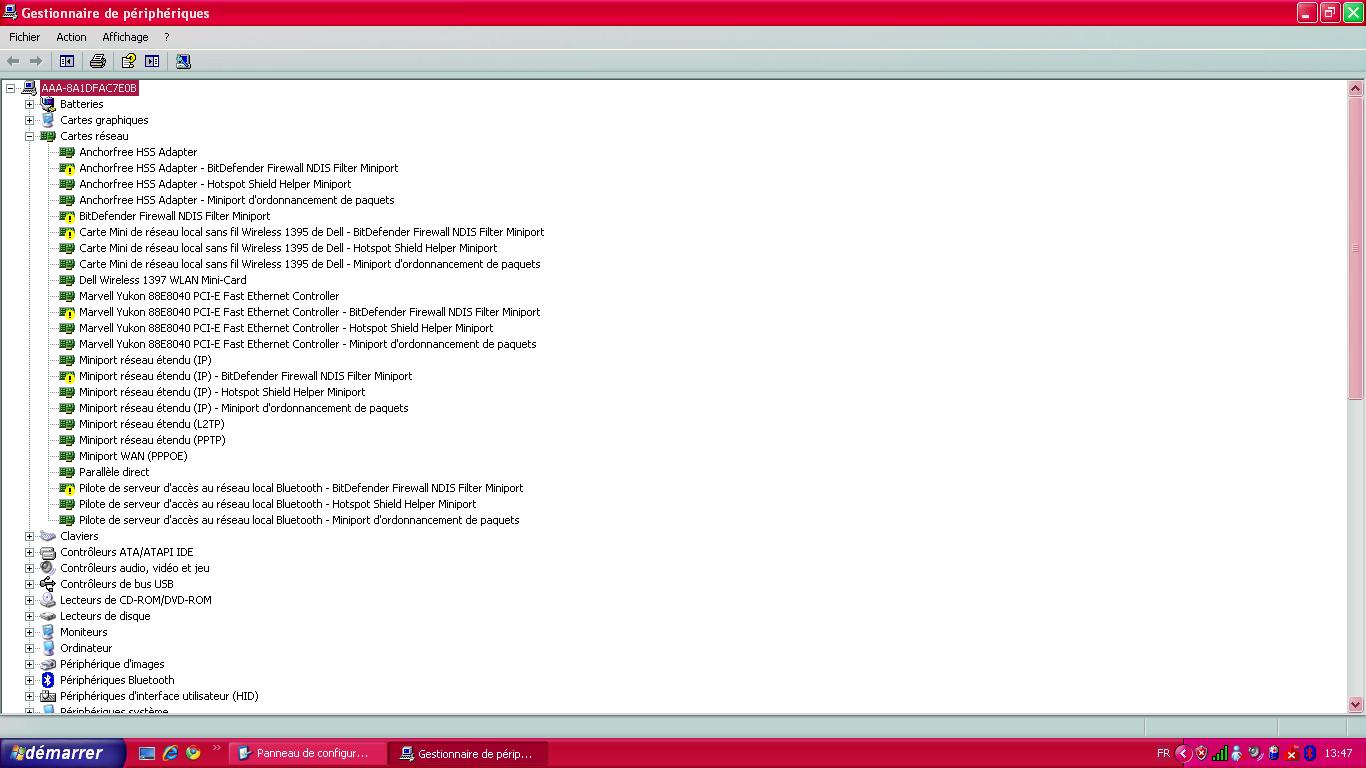Click the Back arrow in toolbar

(x=13, y=61)
